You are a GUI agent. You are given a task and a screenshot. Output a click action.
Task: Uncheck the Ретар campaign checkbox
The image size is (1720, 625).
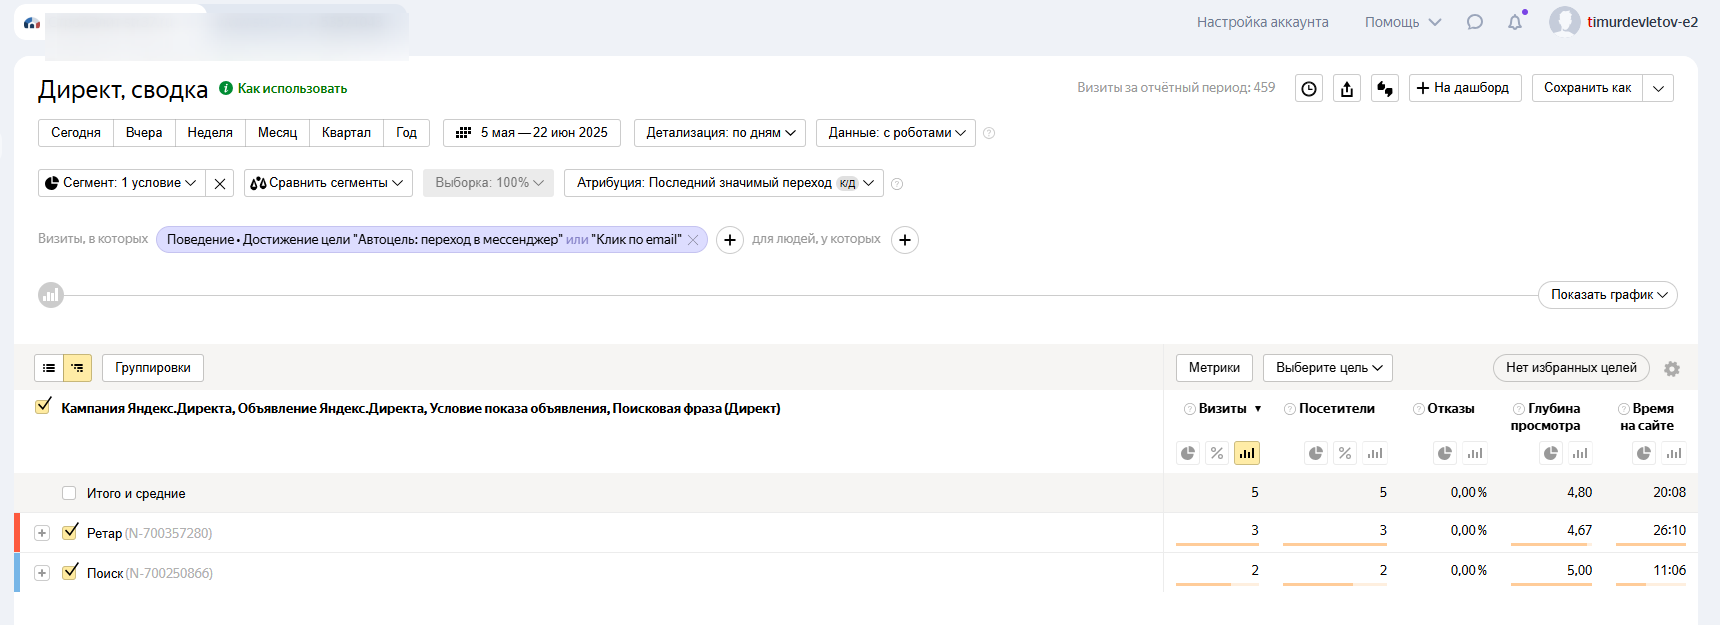70,532
